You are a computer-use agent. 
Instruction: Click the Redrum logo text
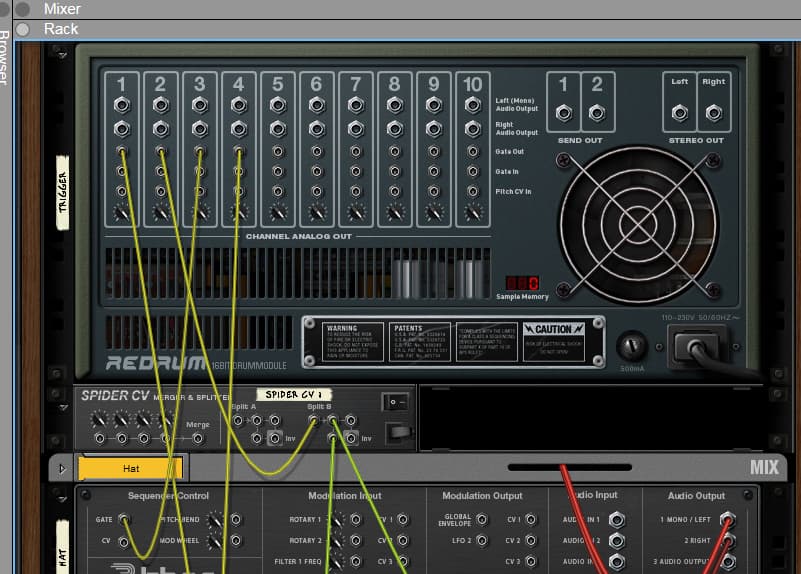156,363
